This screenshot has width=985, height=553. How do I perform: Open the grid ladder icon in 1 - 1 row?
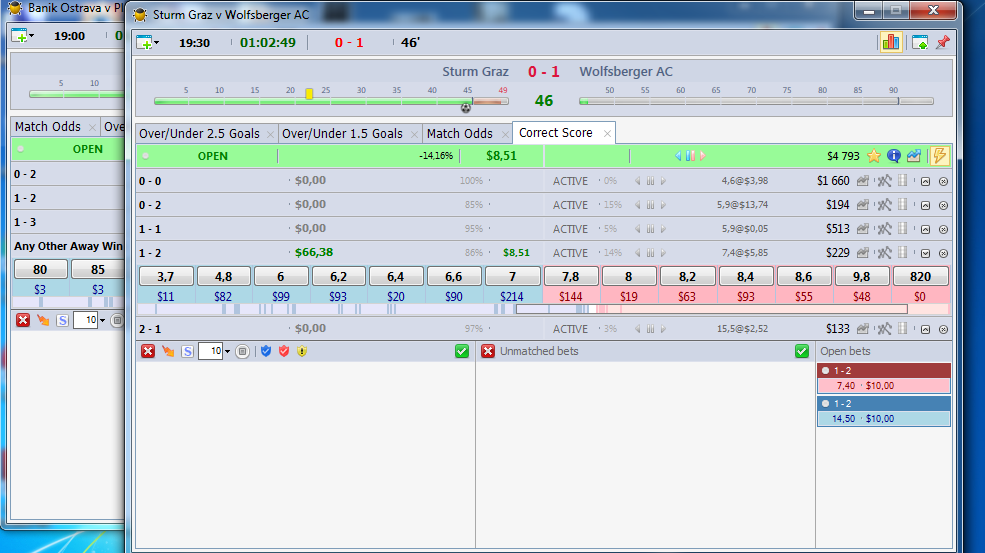[x=903, y=229]
